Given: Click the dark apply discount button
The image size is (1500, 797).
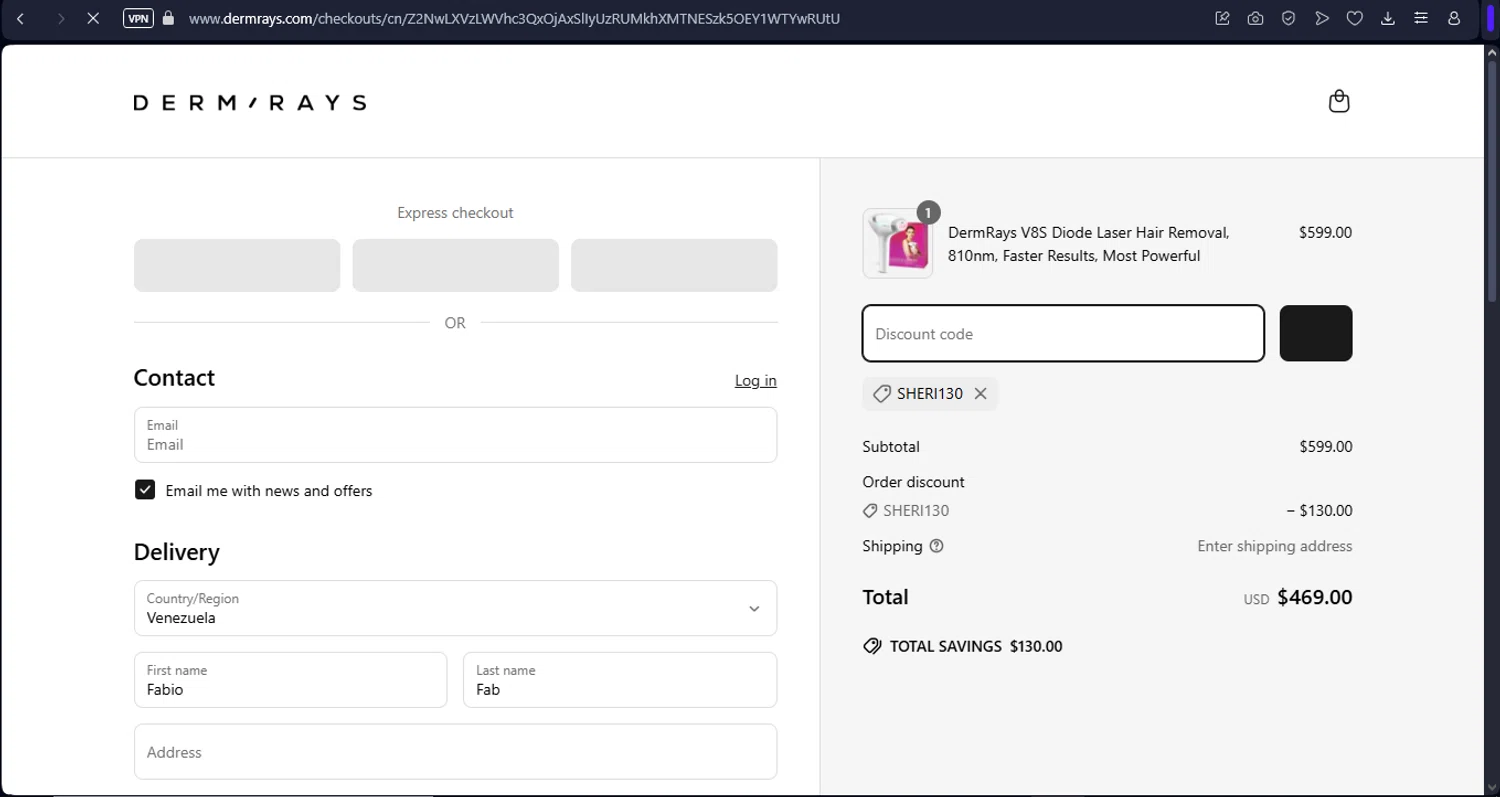Looking at the screenshot, I should [x=1316, y=333].
